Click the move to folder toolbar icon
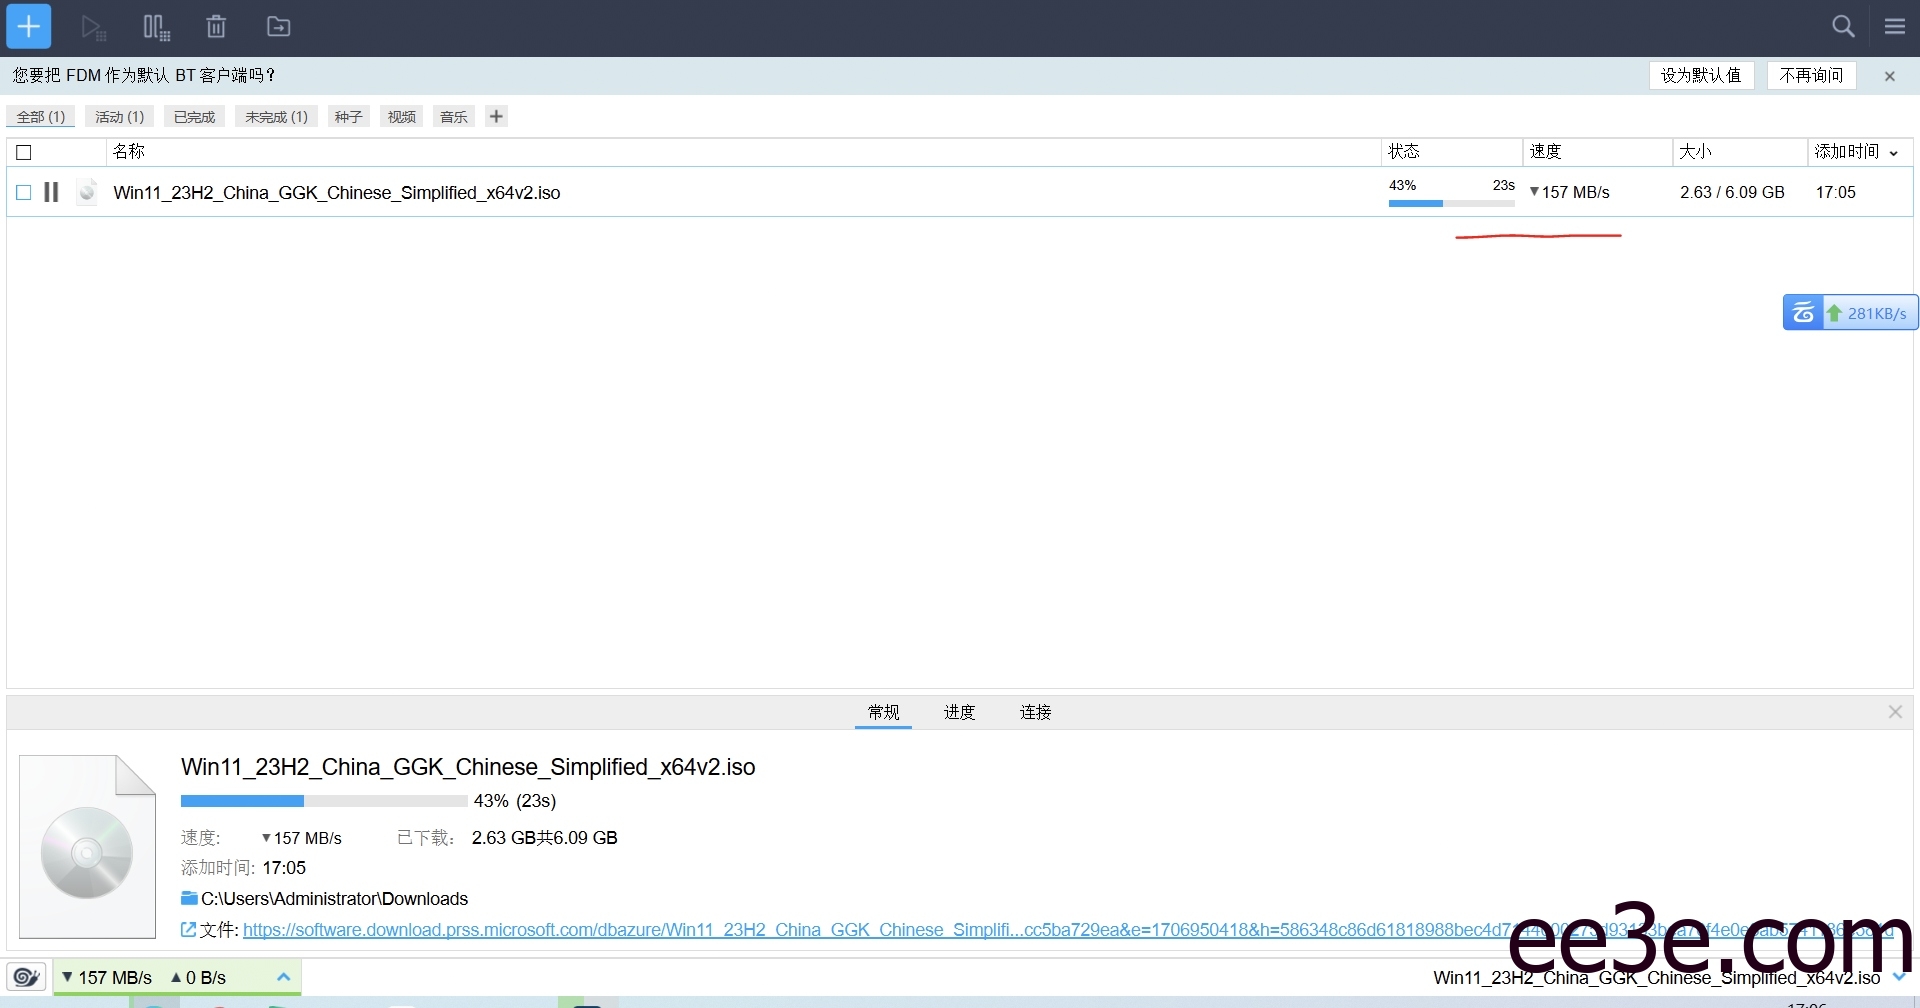1920x1008 pixels. (279, 27)
